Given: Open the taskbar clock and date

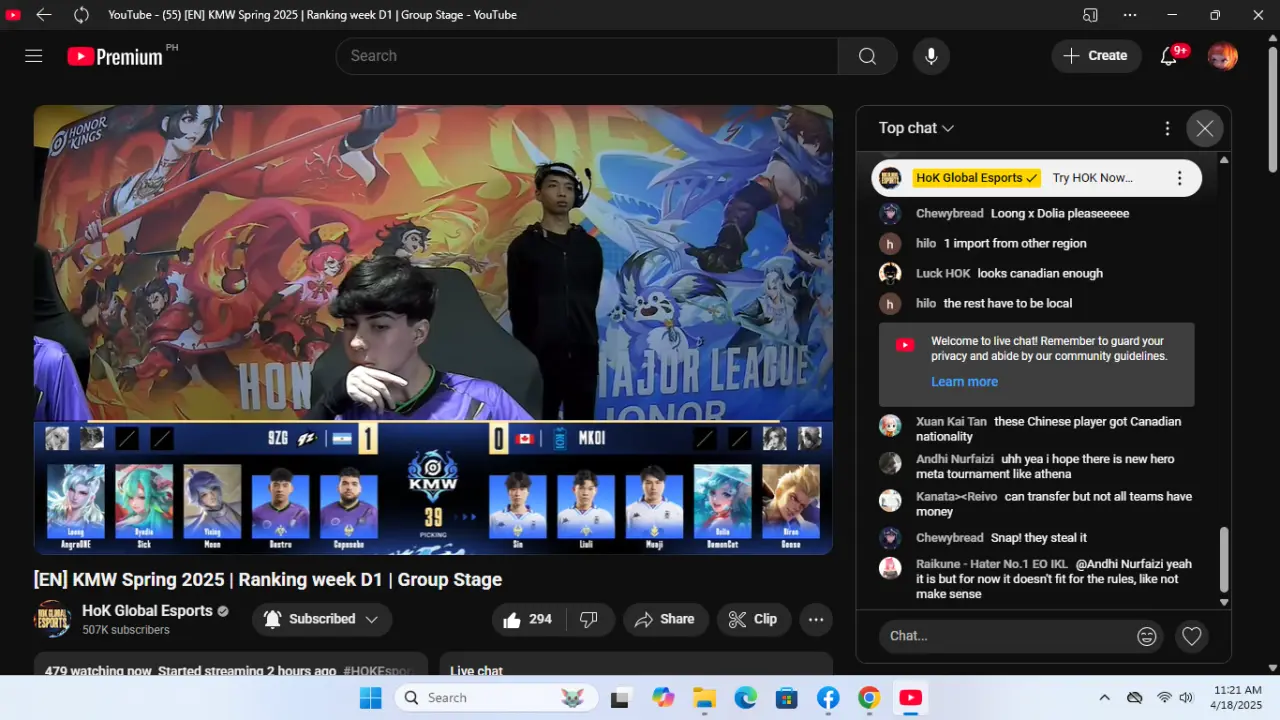Looking at the screenshot, I should [1236, 698].
